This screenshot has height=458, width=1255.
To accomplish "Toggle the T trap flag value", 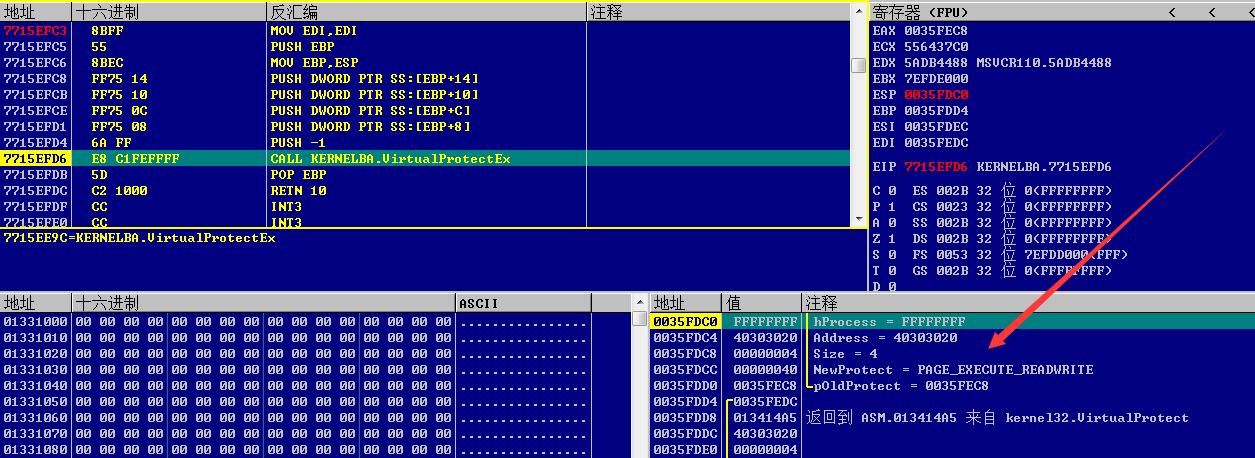I will 891,271.
